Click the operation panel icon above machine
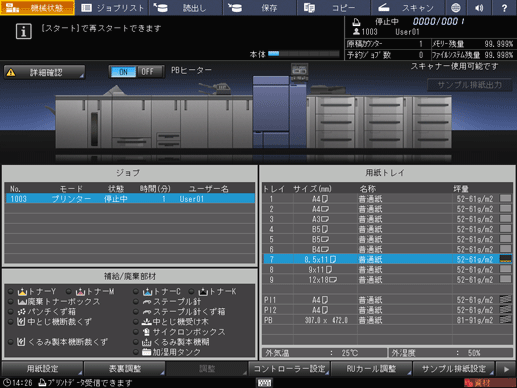517x388 pixels. coord(299,70)
